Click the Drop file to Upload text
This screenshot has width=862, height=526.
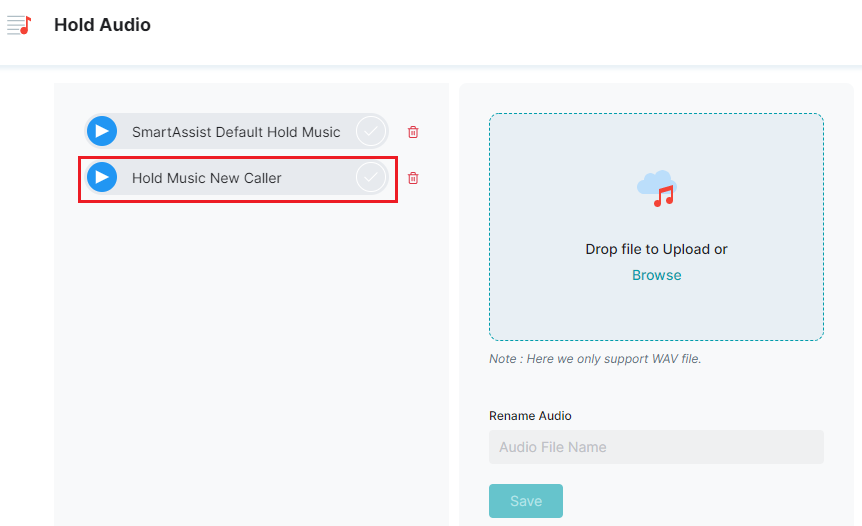tap(656, 249)
